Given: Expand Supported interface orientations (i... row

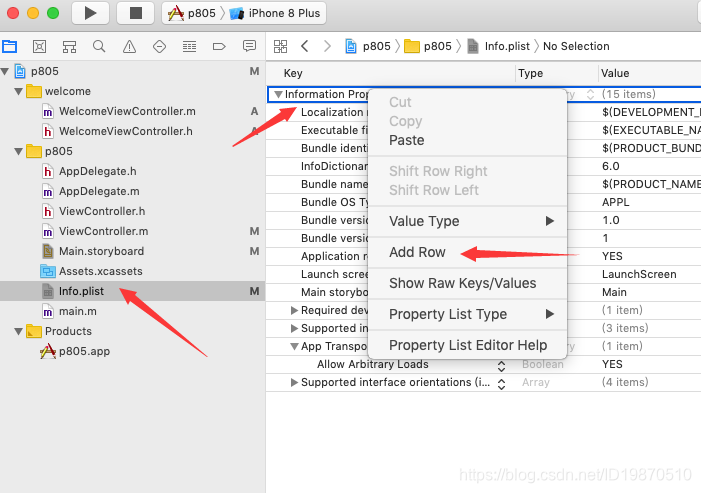Looking at the screenshot, I should 294,382.
